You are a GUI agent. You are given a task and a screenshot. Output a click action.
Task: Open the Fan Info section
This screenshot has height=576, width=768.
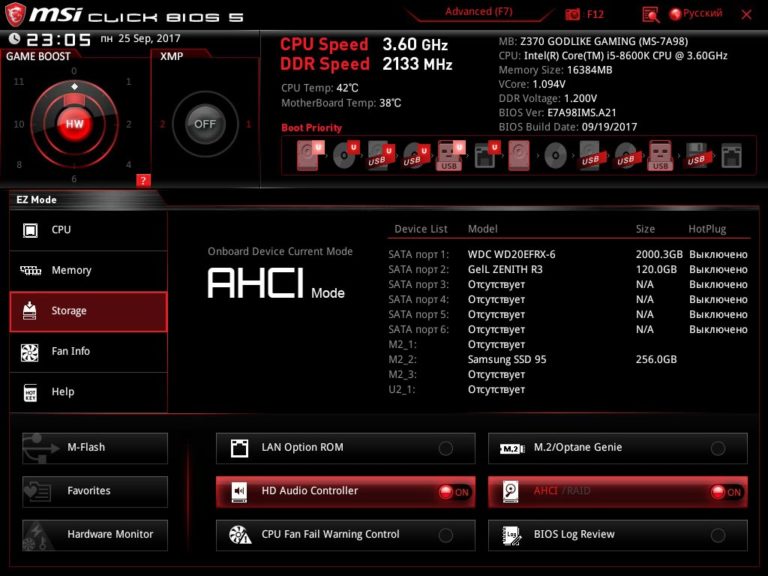point(88,352)
